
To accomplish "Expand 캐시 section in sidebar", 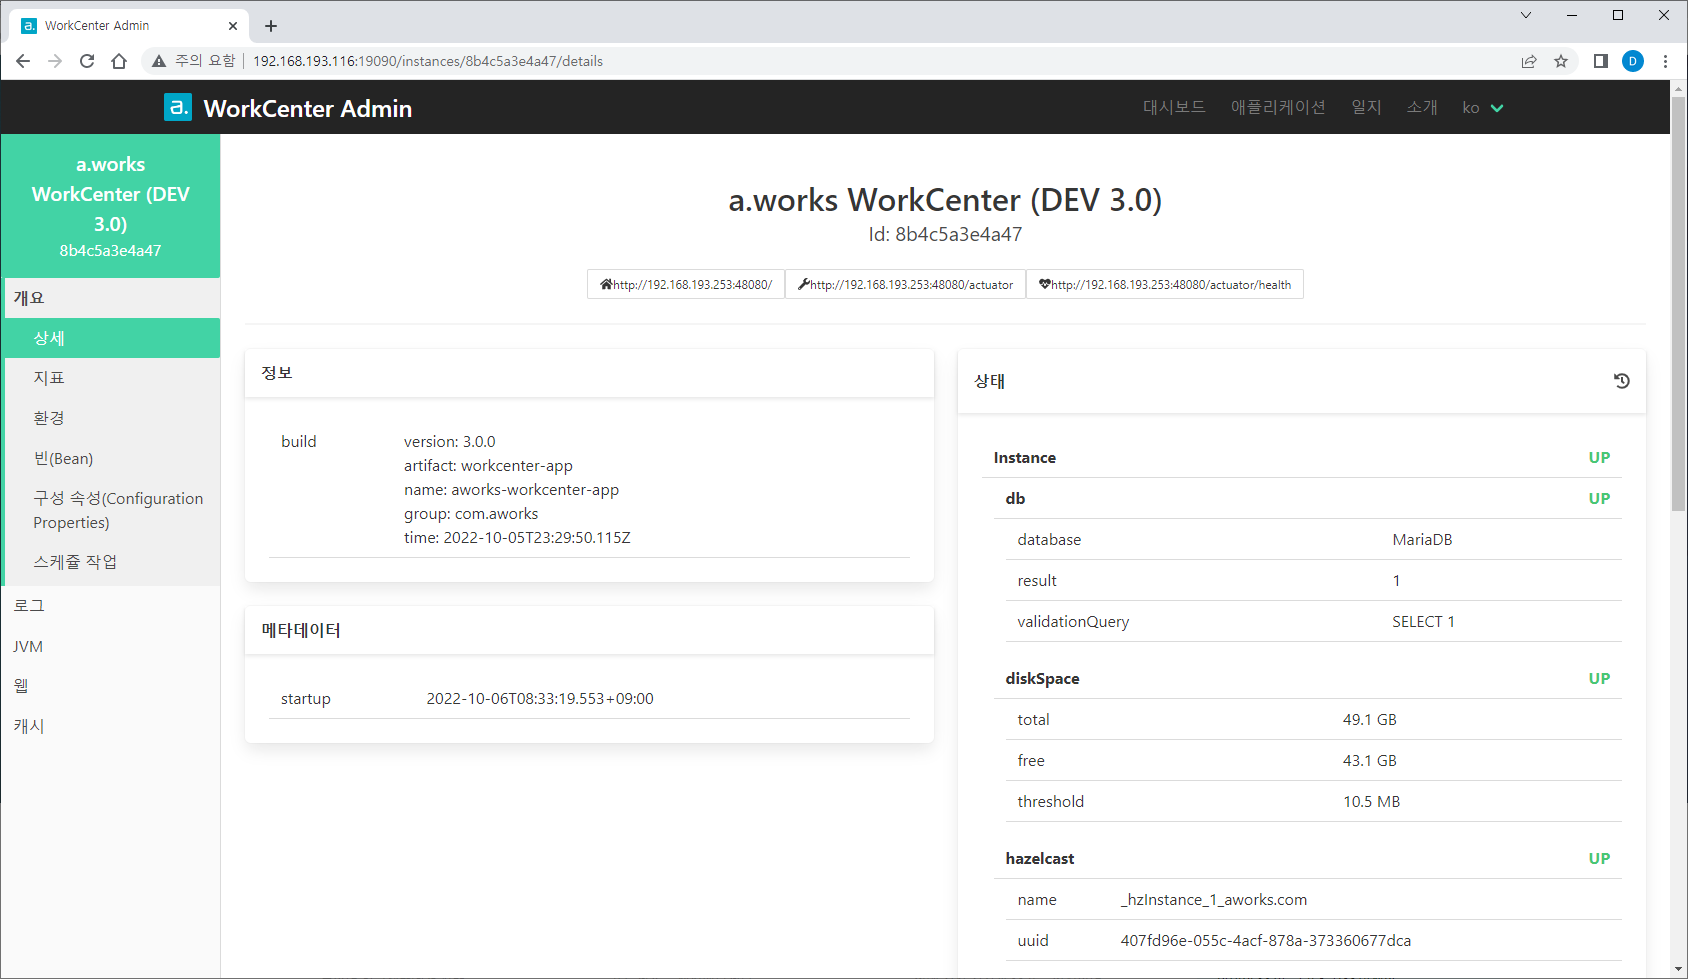I will [x=111, y=726].
